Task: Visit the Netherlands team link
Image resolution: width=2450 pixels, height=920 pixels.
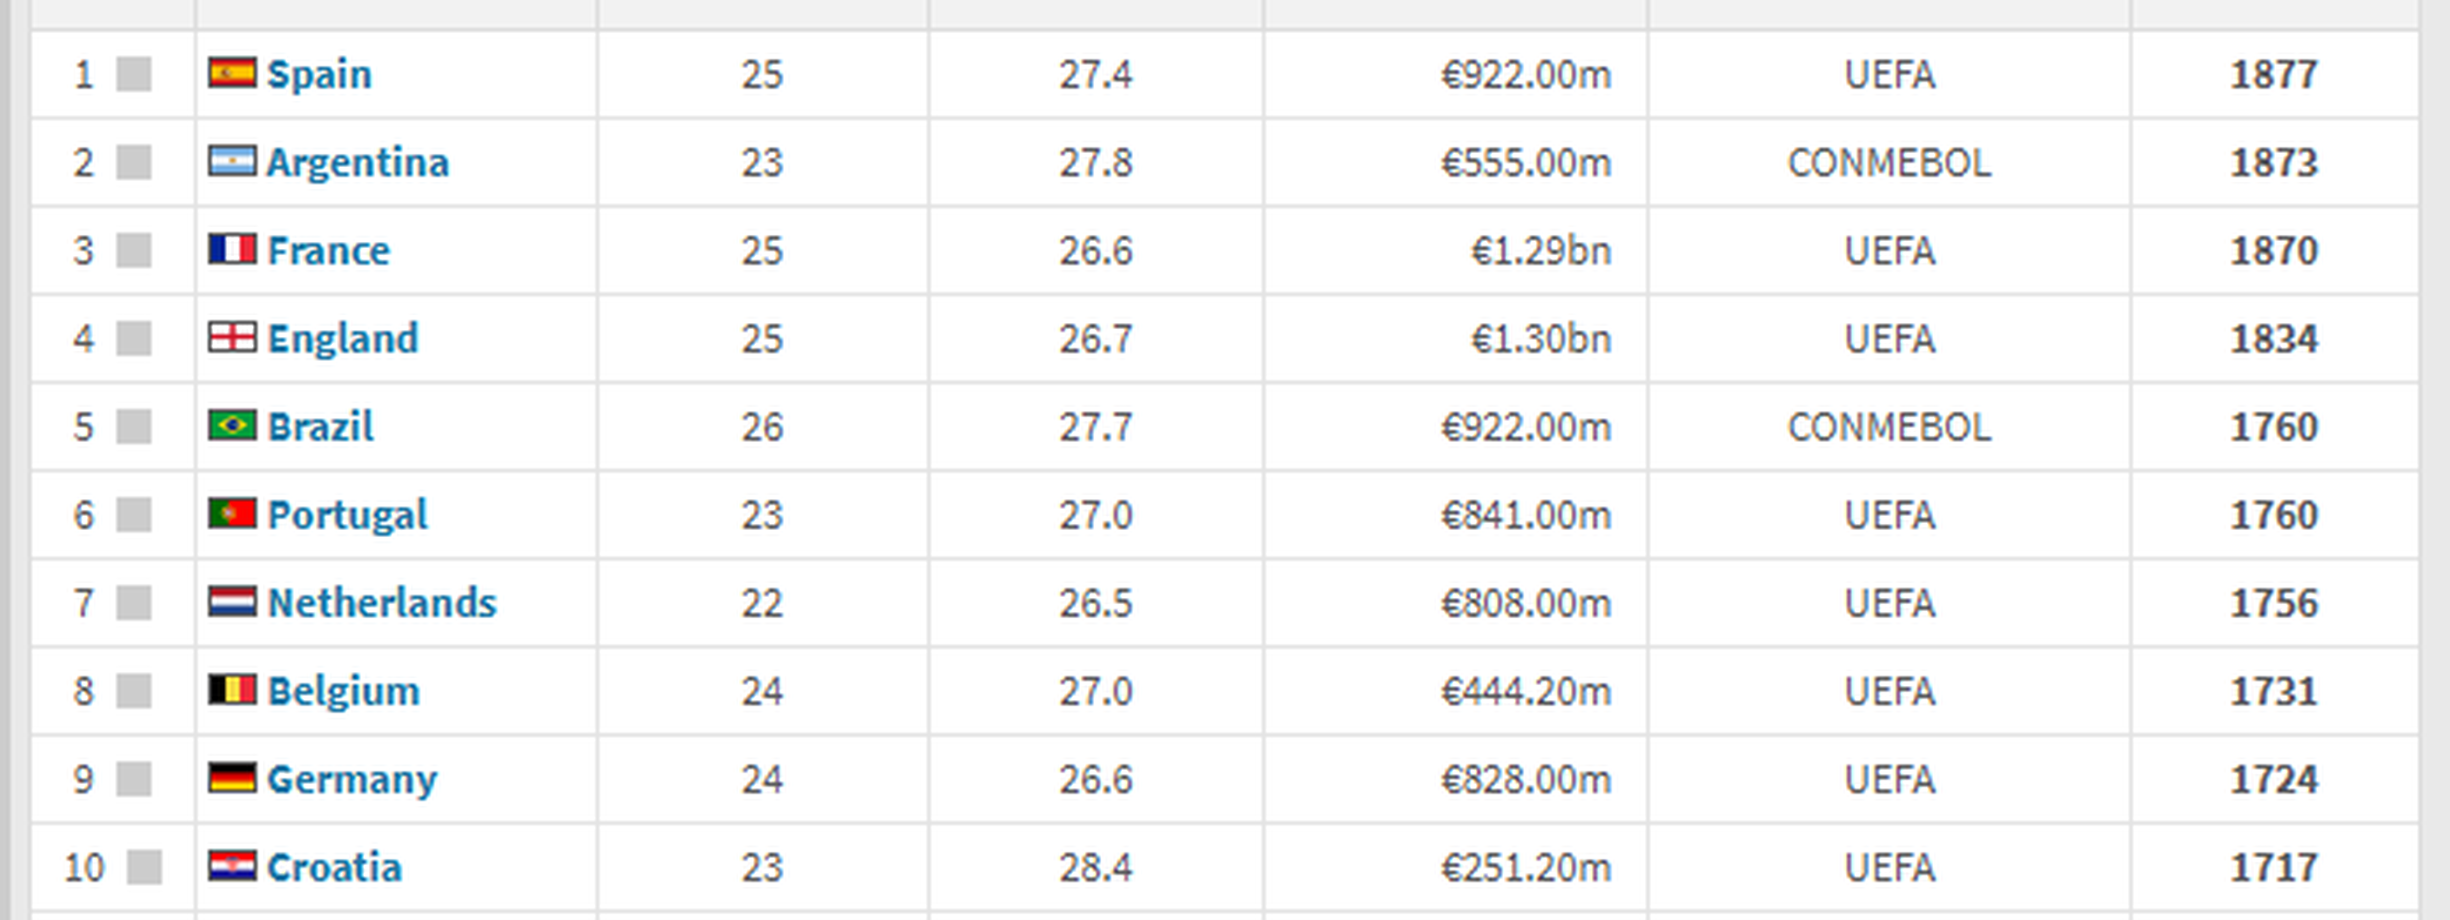Action: point(382,603)
